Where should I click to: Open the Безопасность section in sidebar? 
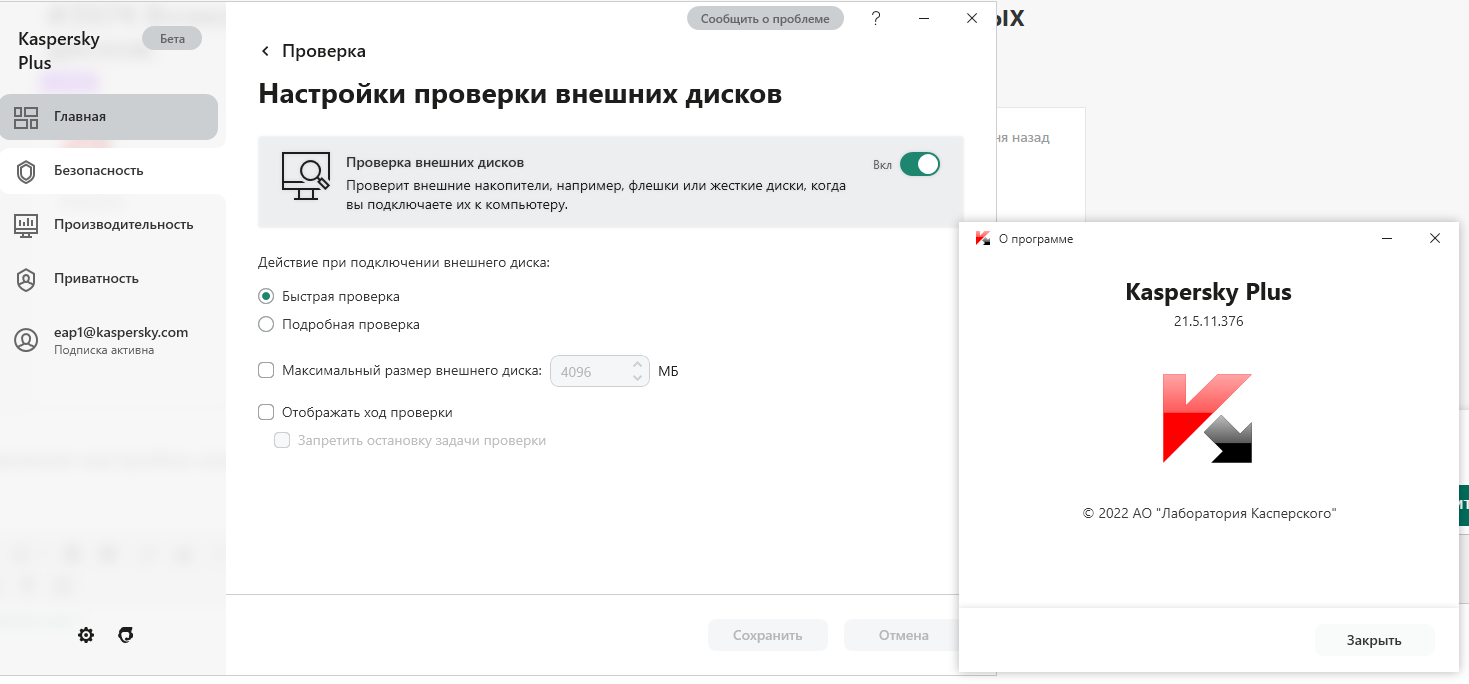coord(113,171)
